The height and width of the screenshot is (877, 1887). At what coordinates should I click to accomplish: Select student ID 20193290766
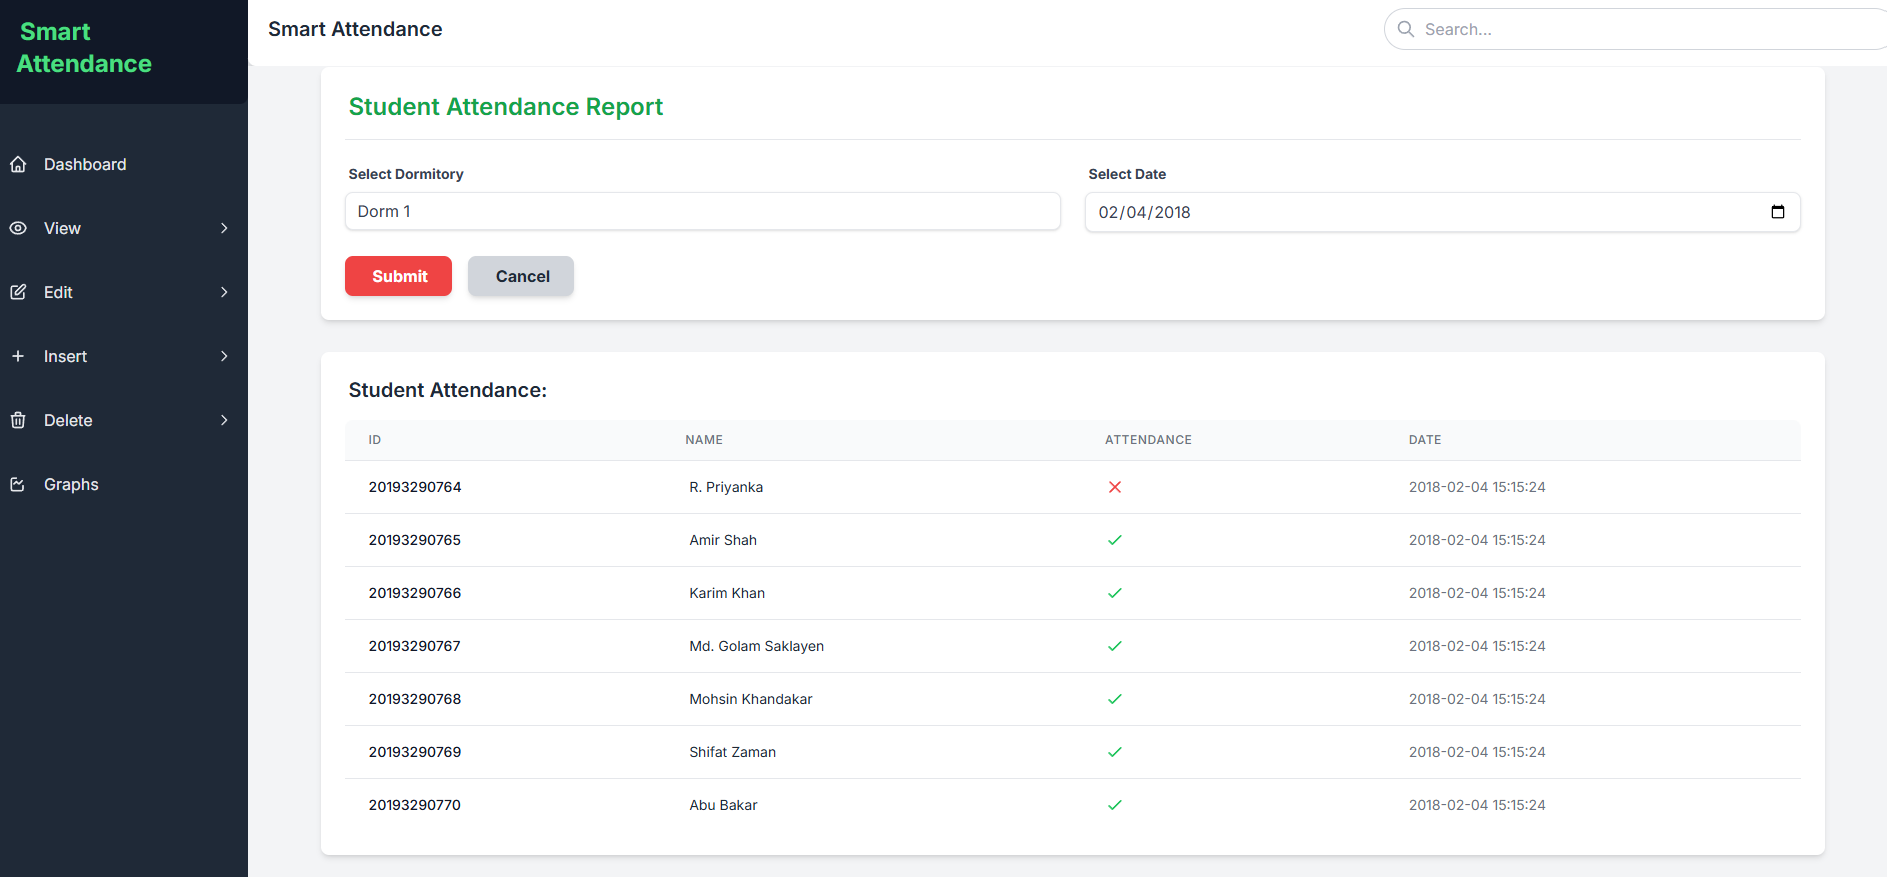click(415, 593)
